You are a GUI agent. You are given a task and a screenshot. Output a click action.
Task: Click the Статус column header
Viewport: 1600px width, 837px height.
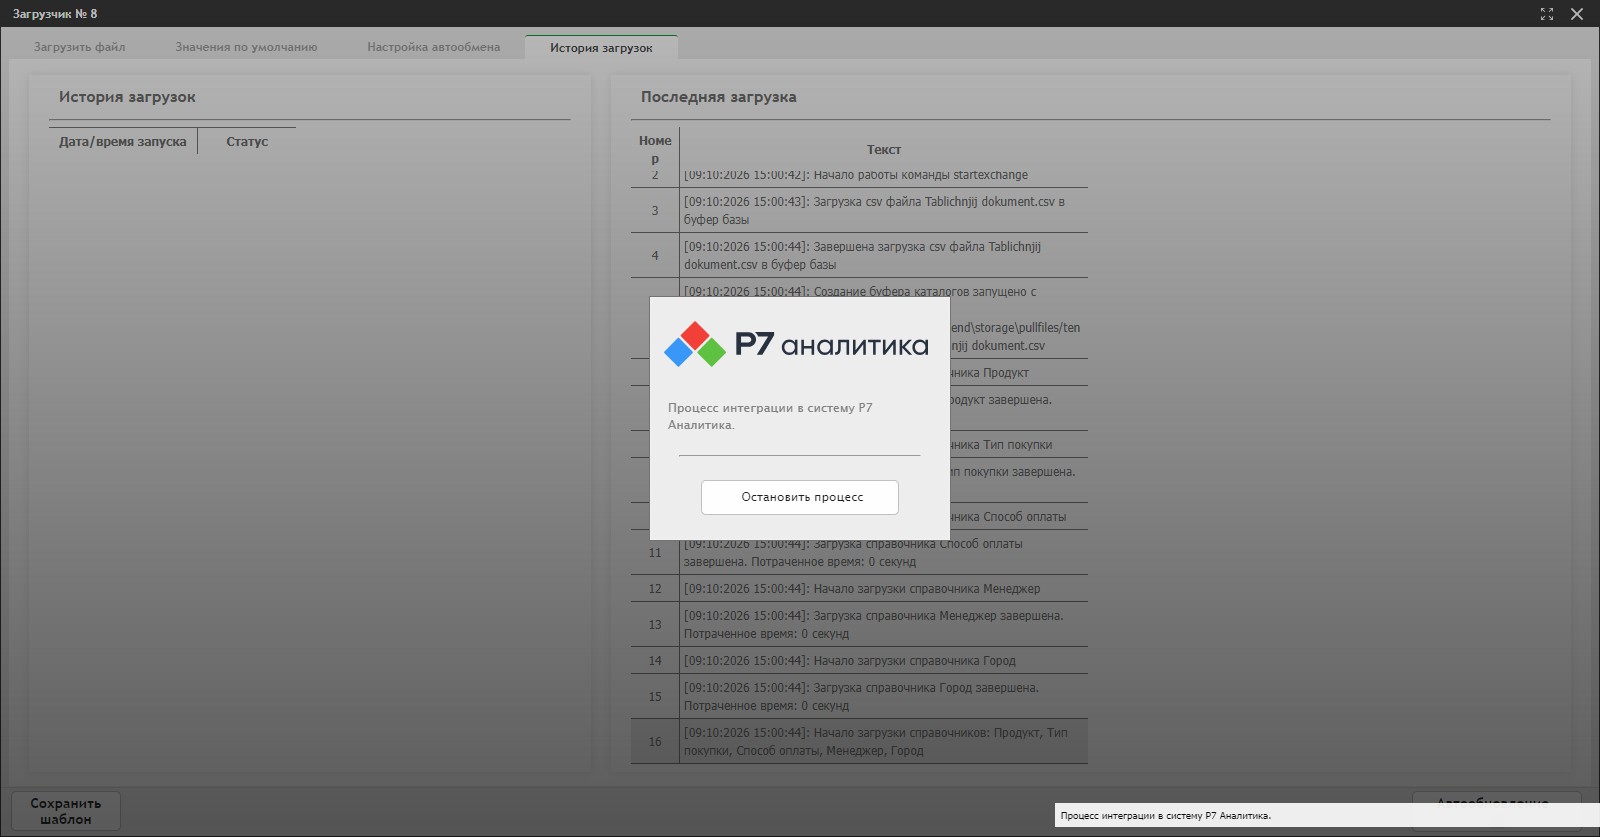point(247,141)
